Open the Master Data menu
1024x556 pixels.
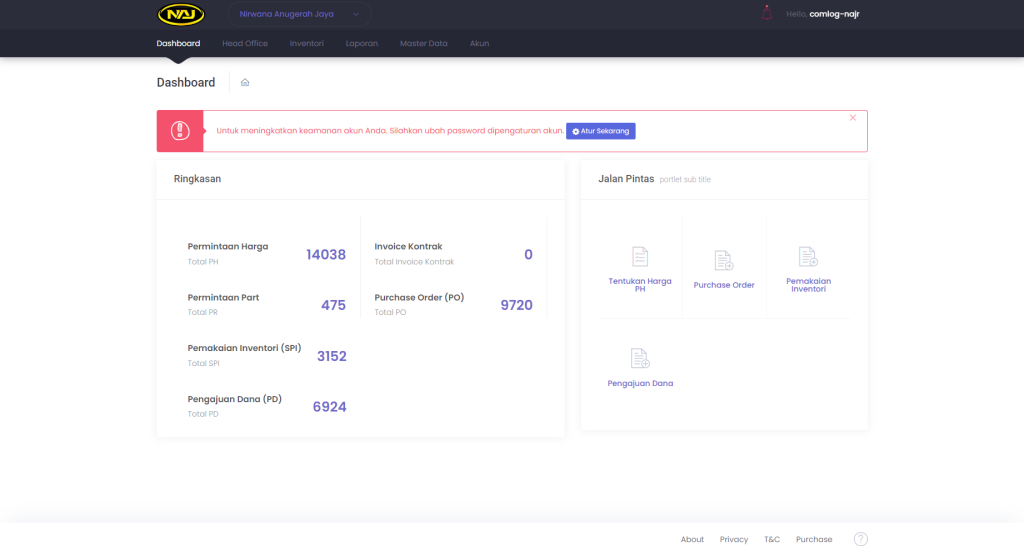pos(424,44)
